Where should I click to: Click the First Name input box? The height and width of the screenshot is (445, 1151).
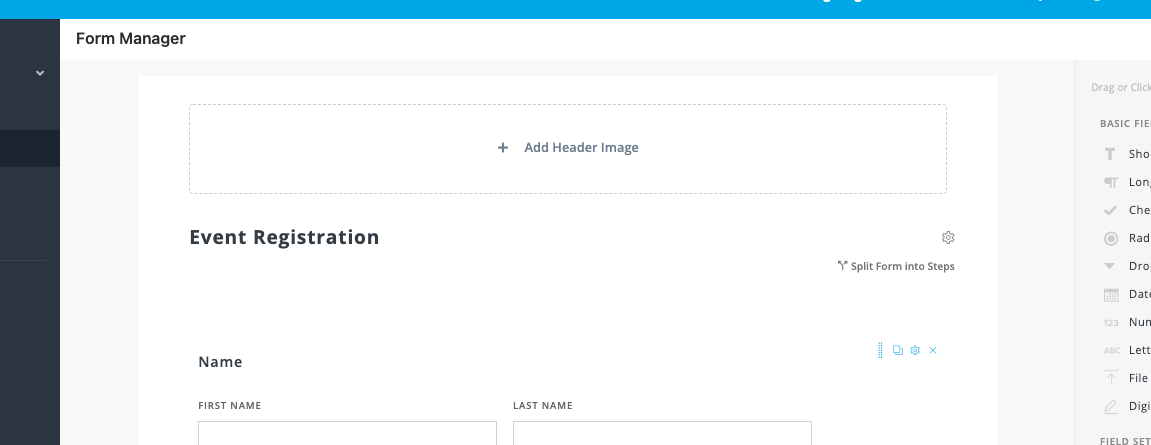point(347,434)
